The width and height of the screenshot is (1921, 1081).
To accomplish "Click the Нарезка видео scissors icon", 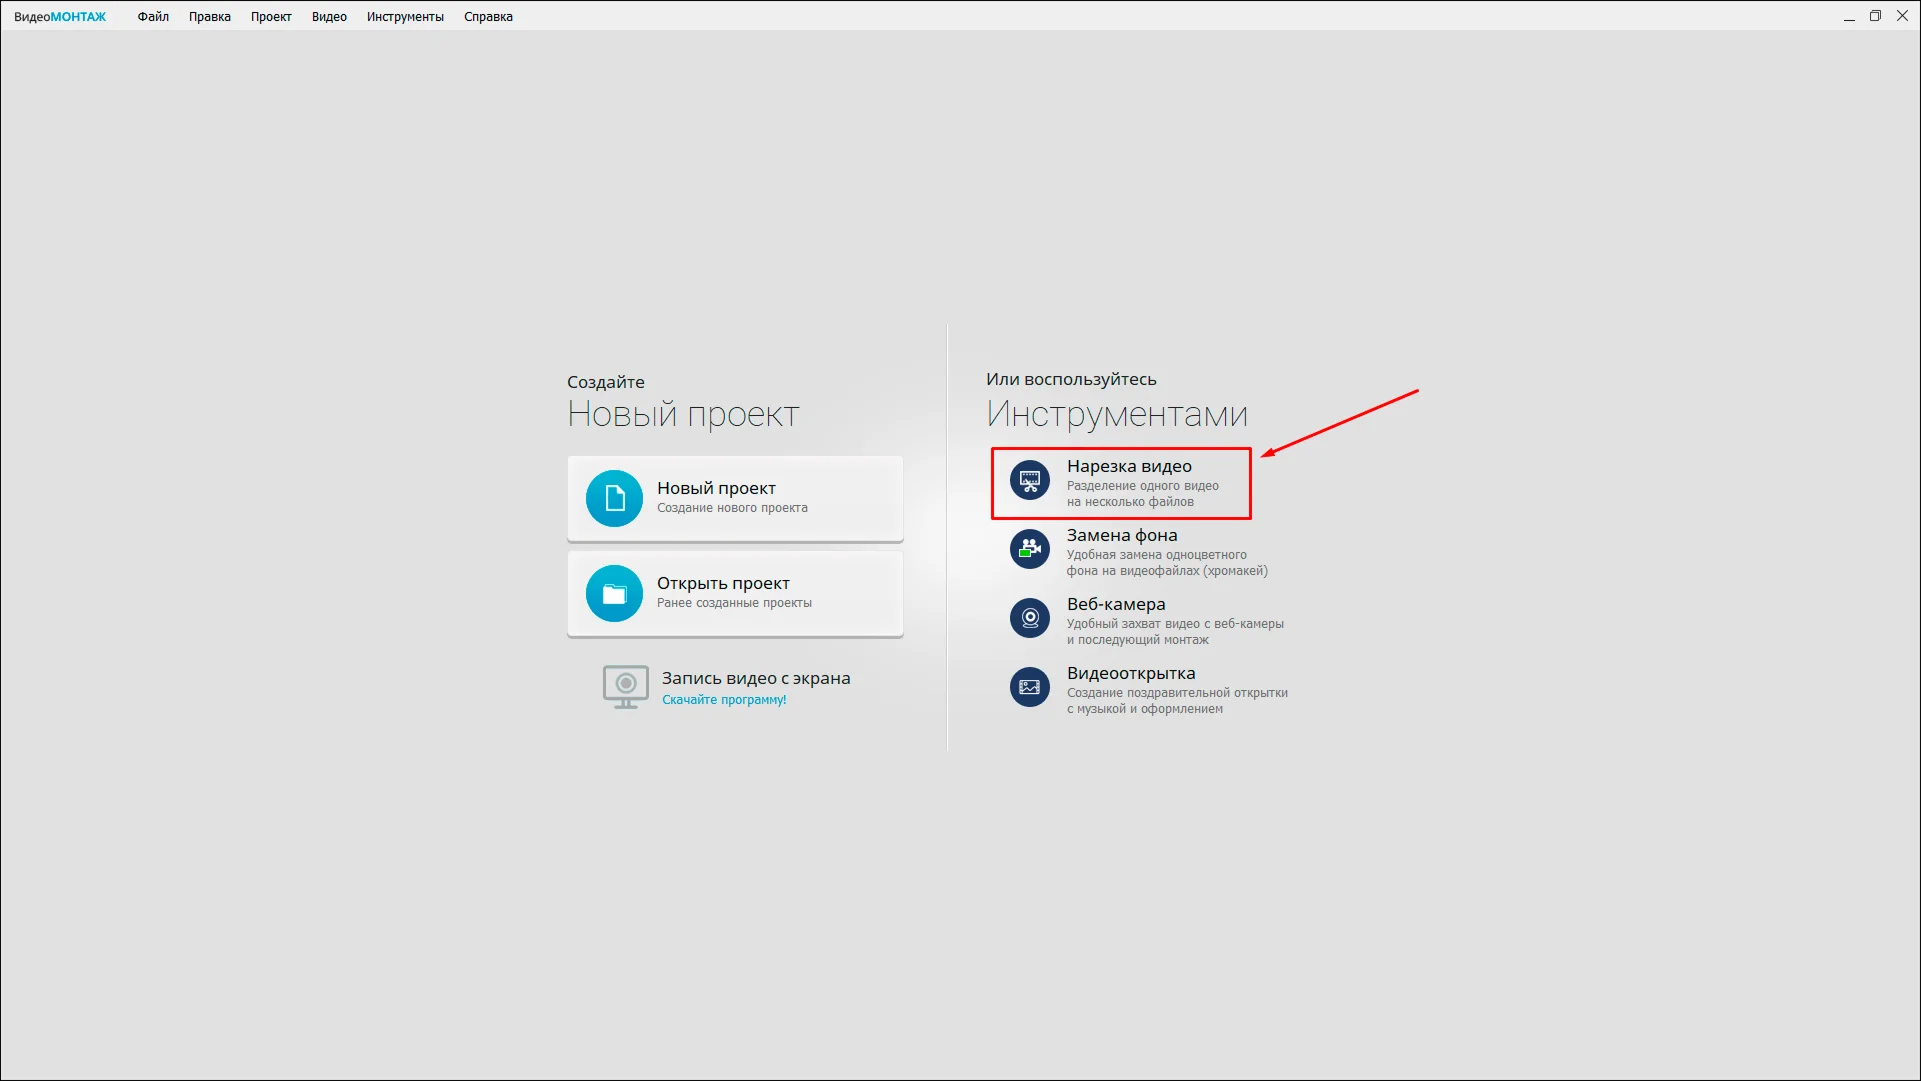I will [1029, 481].
